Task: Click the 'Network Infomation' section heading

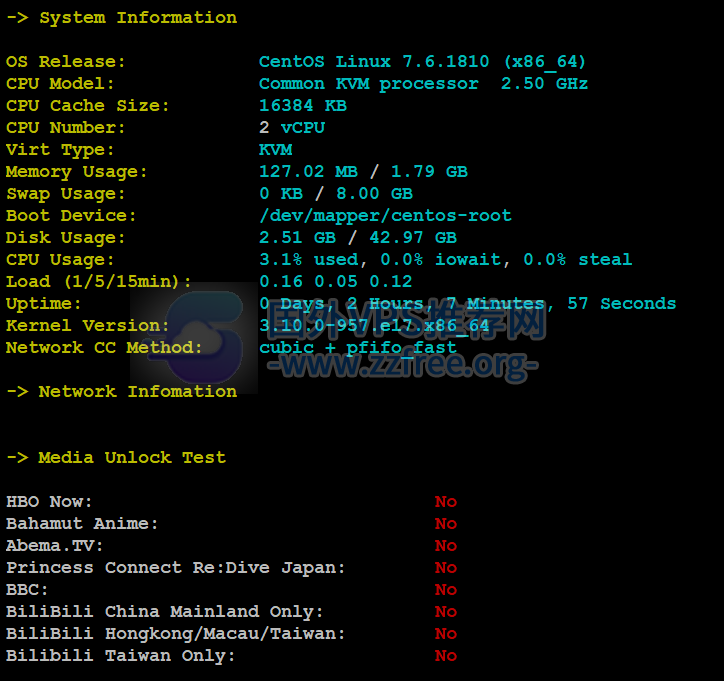Action: tap(138, 392)
